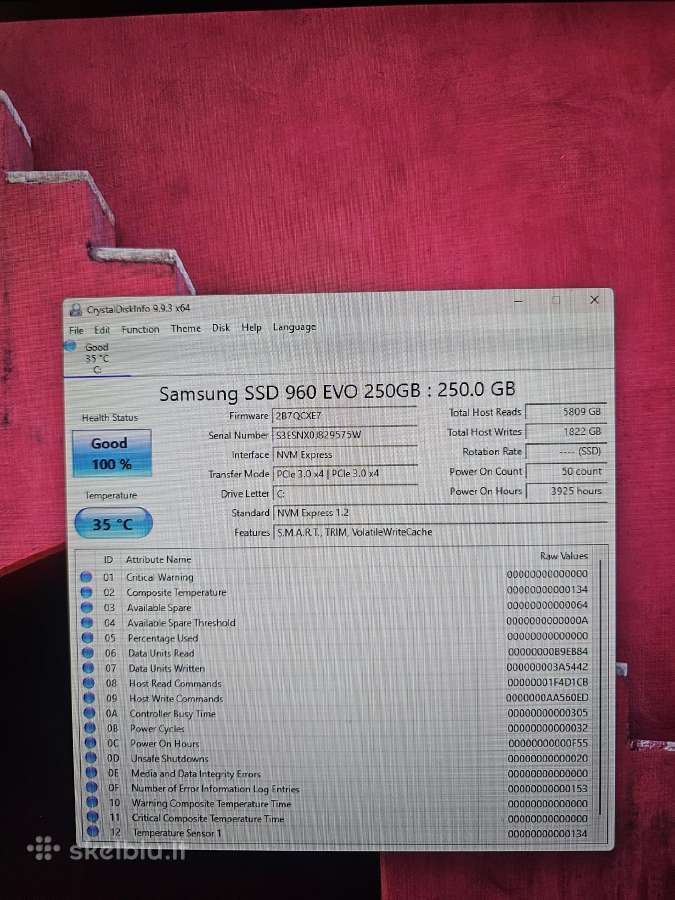Click raw value 00000000B9EB84
Image resolution: width=675 pixels, height=900 pixels.
pos(548,652)
